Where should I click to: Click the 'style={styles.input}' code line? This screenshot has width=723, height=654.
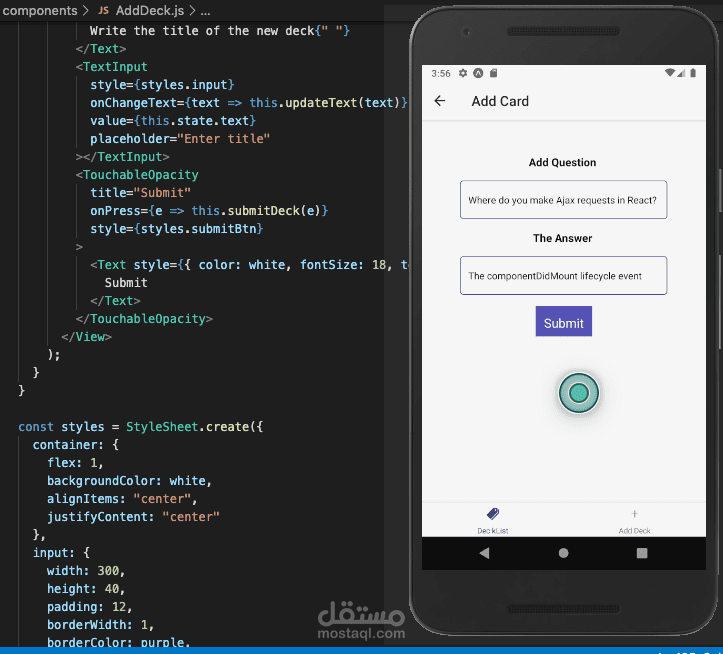click(x=162, y=85)
